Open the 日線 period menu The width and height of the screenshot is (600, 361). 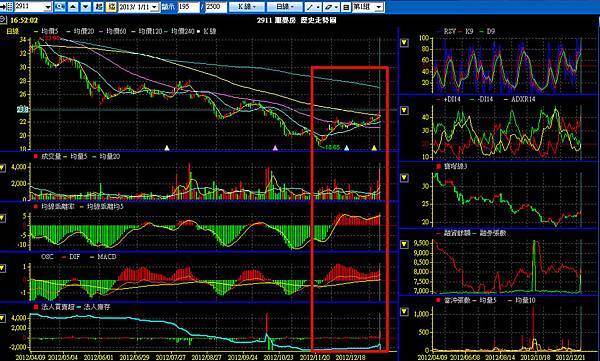(284, 7)
